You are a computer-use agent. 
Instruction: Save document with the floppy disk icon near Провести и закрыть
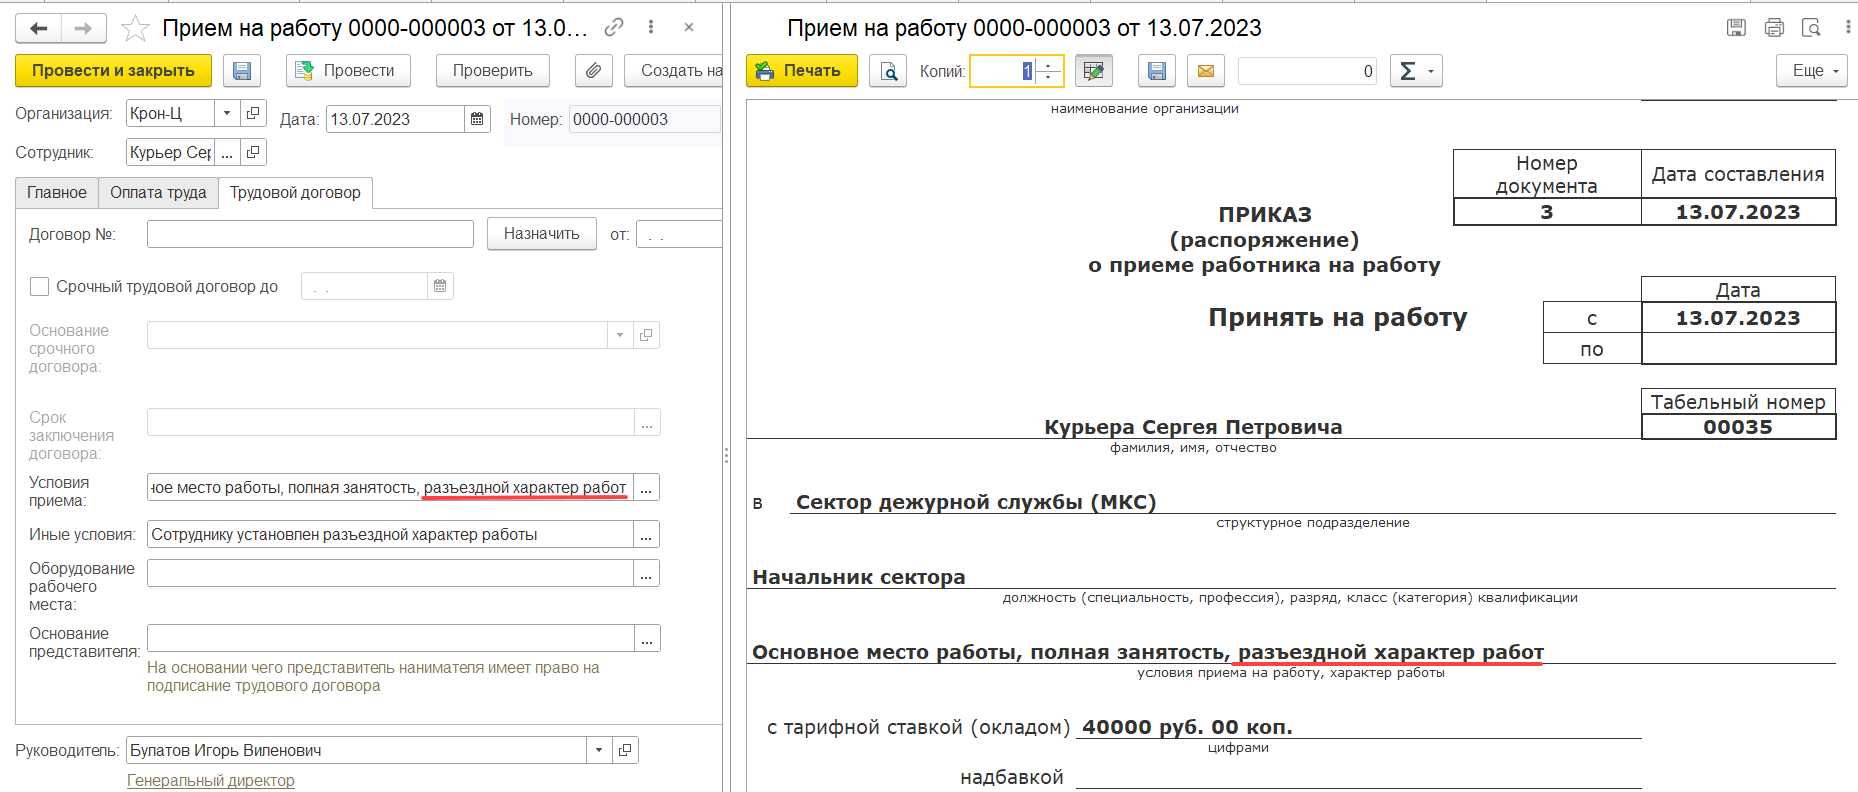(x=241, y=71)
